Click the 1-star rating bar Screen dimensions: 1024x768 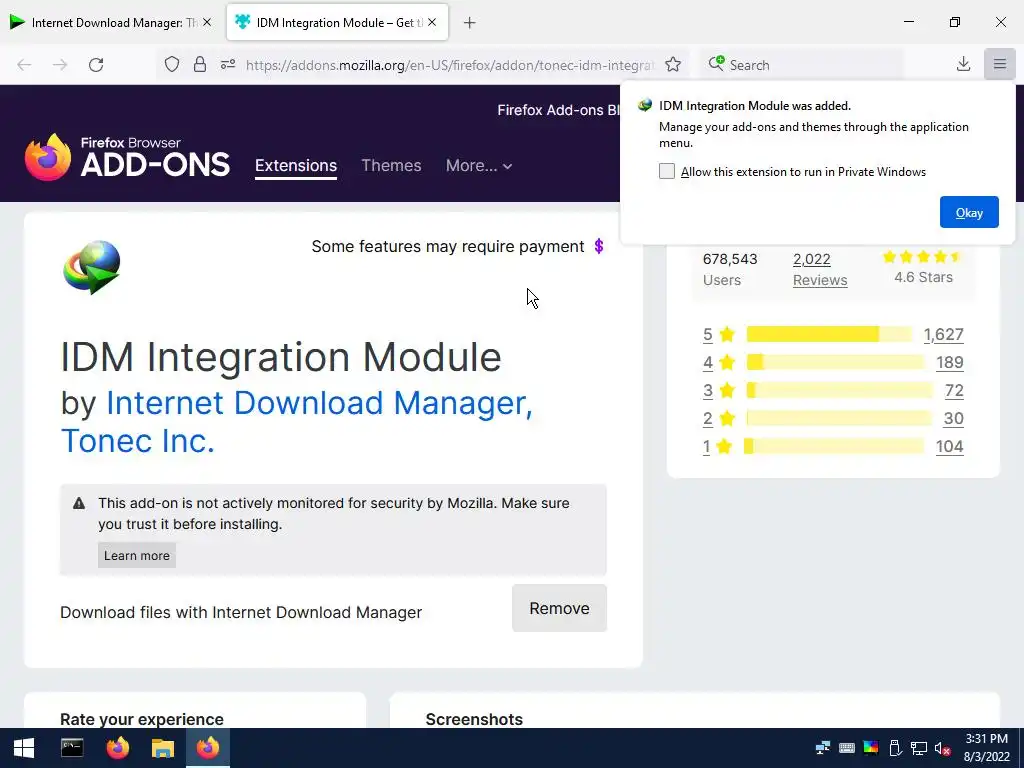tap(834, 447)
